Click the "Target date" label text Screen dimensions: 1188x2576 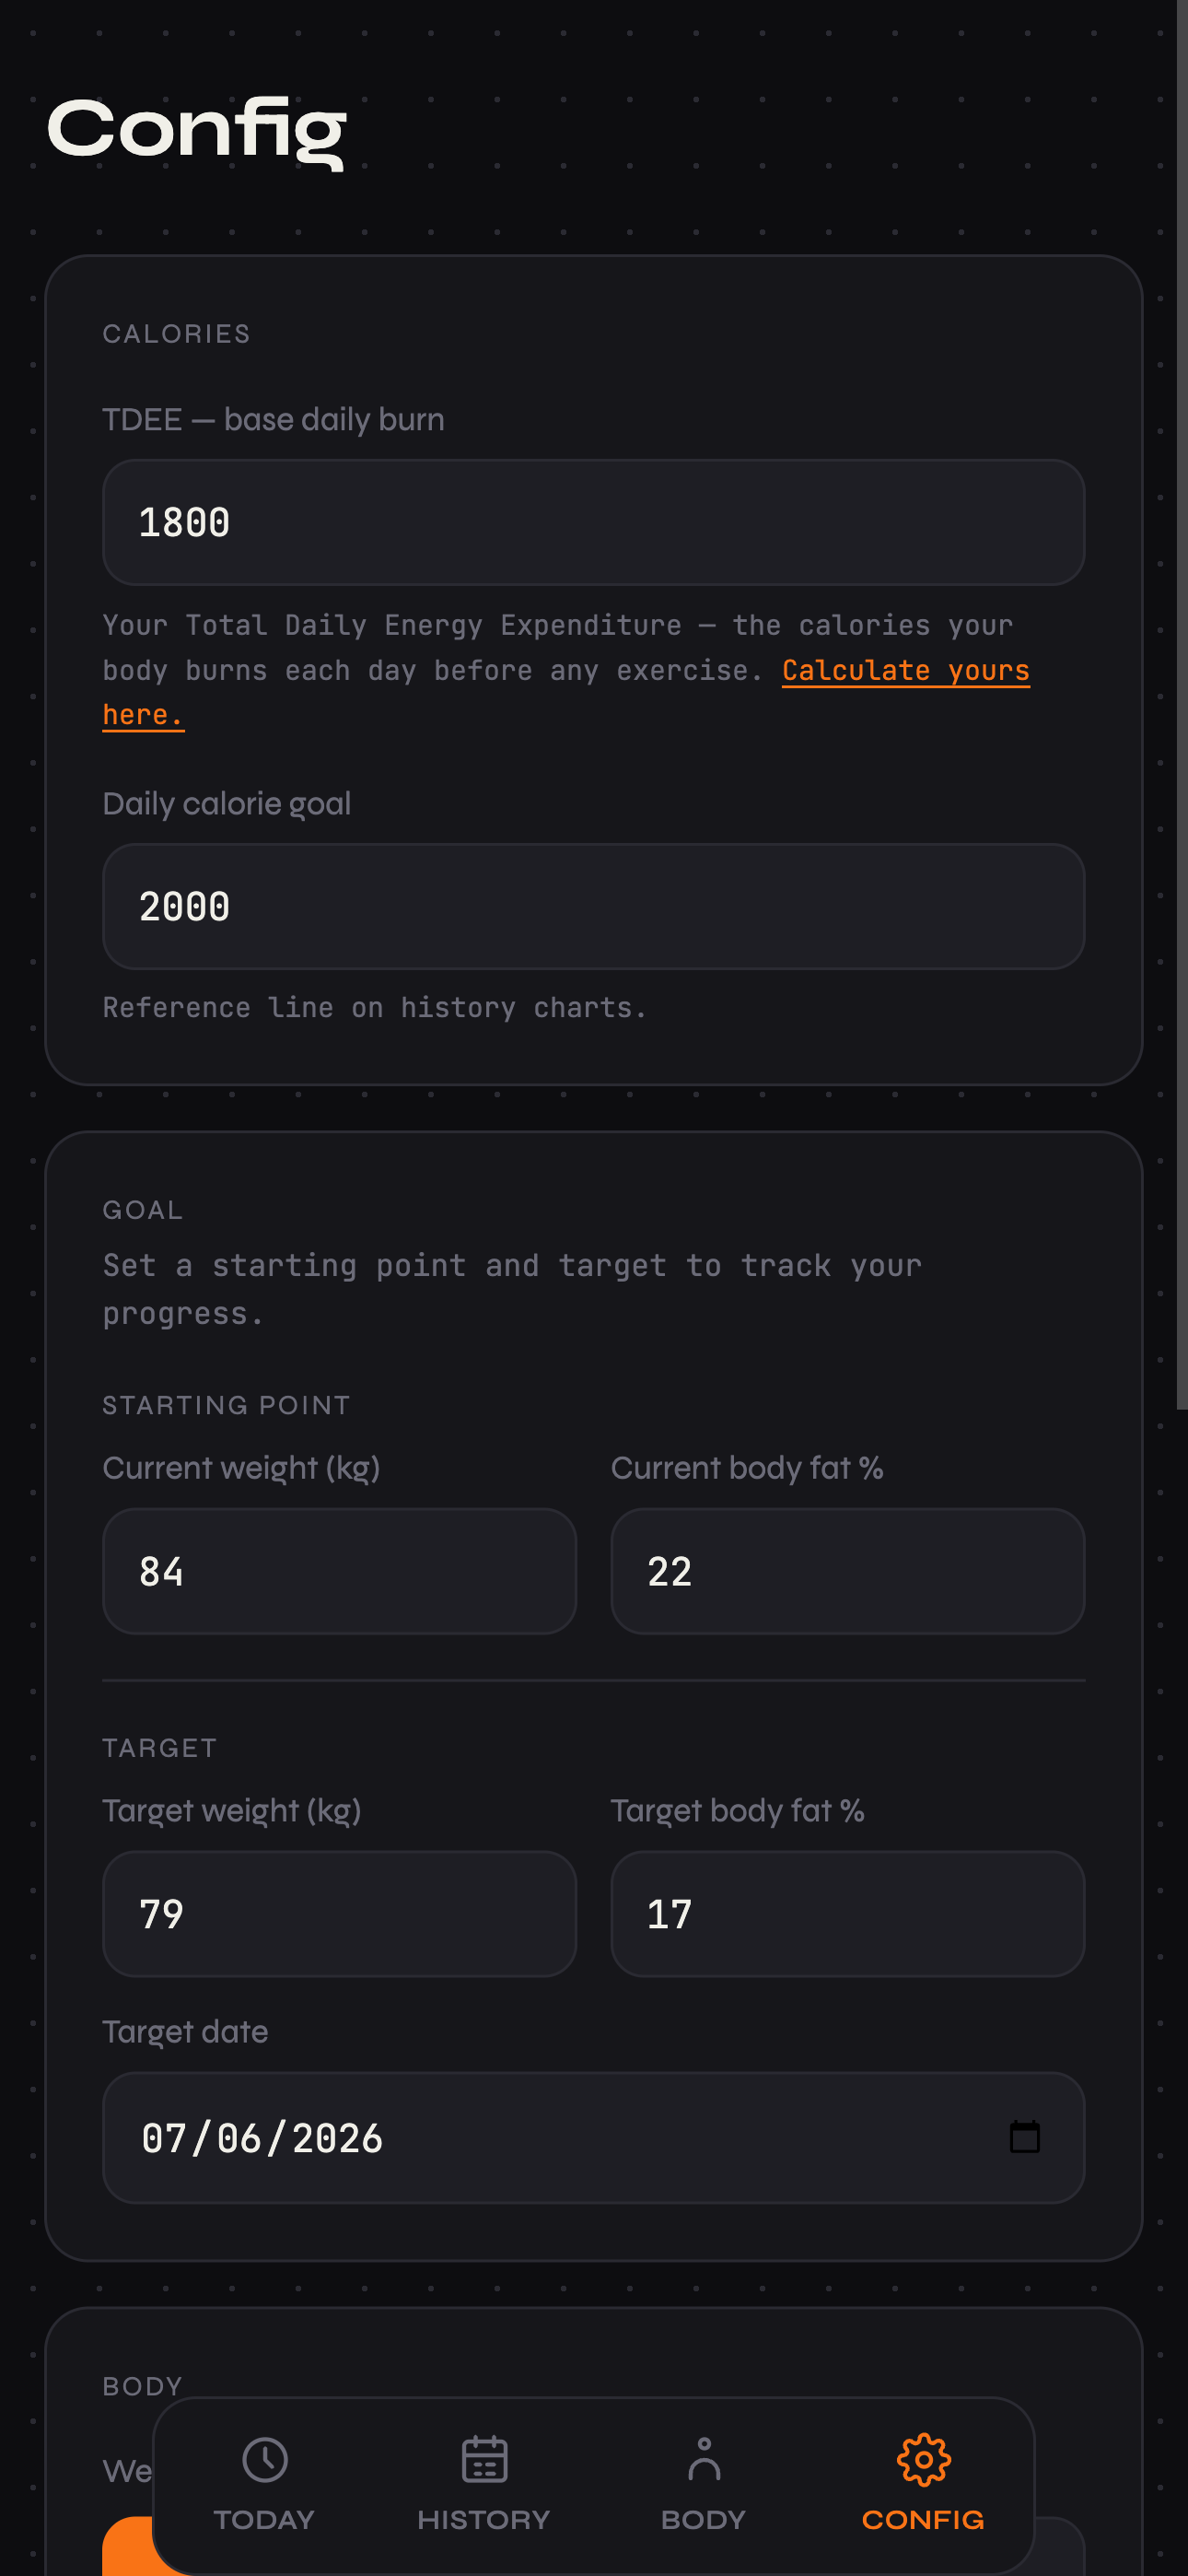[185, 2032]
